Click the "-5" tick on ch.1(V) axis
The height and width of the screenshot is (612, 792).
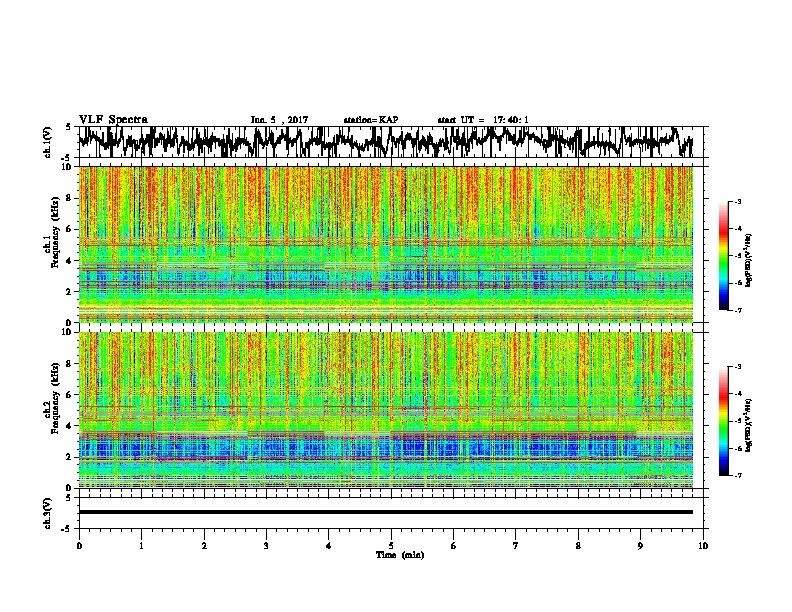(x=67, y=158)
